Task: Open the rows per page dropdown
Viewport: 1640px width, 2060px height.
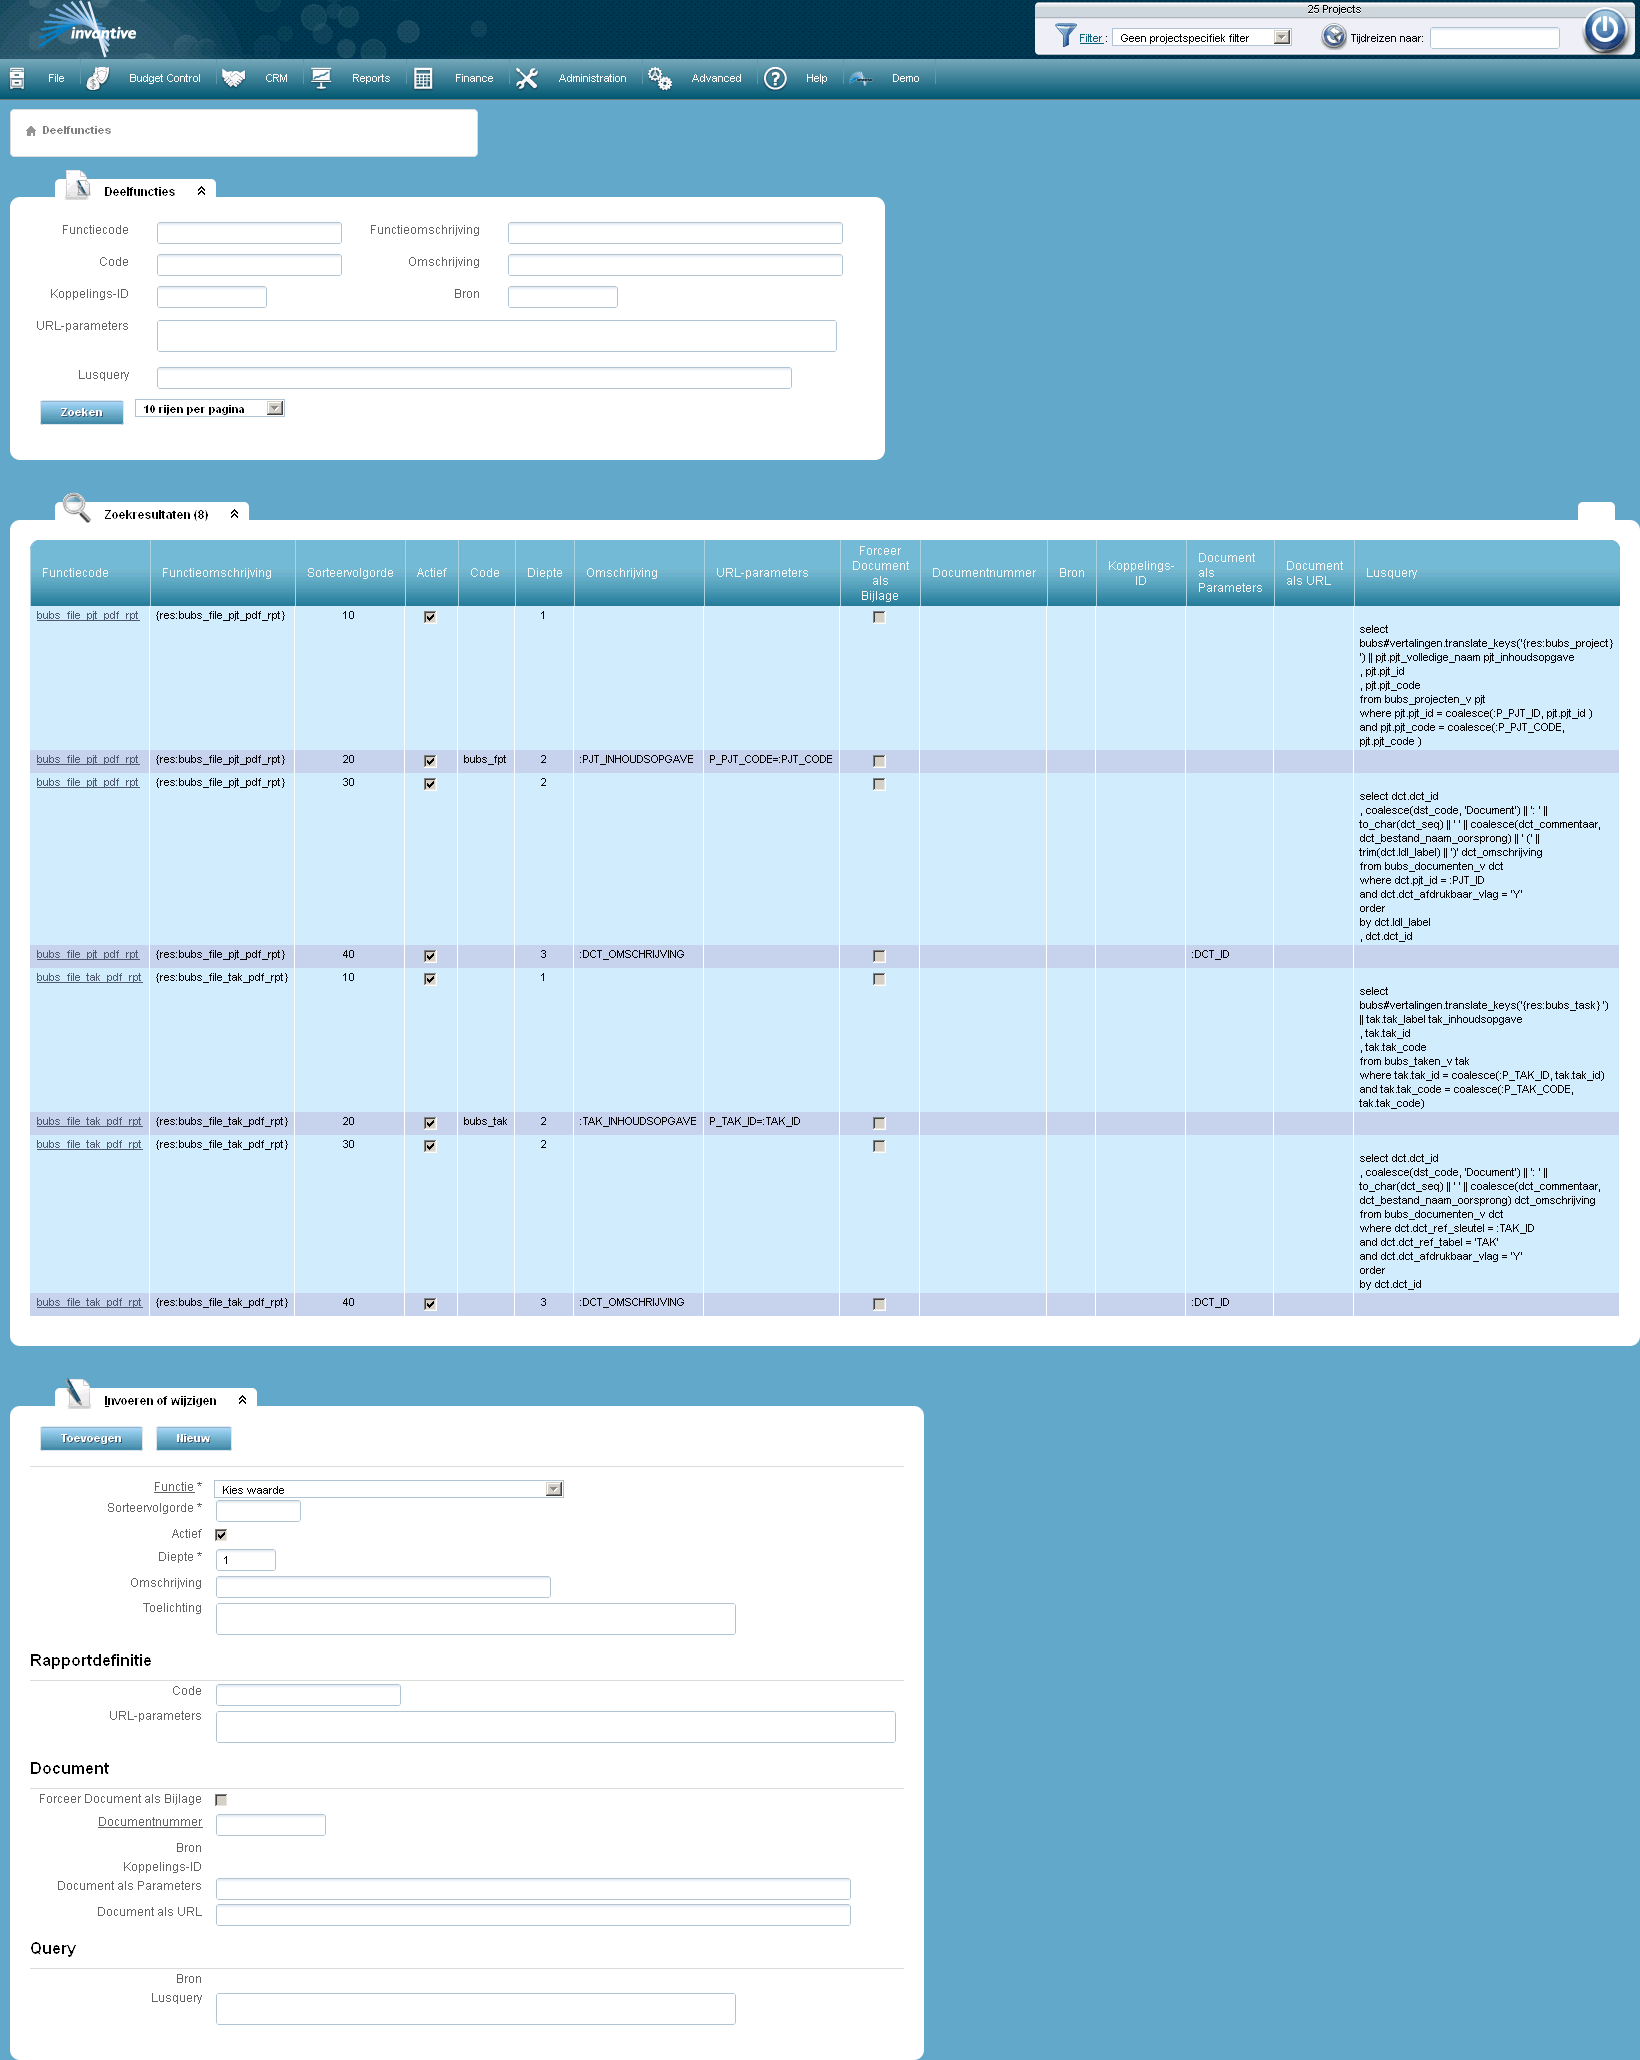Action: [210, 409]
